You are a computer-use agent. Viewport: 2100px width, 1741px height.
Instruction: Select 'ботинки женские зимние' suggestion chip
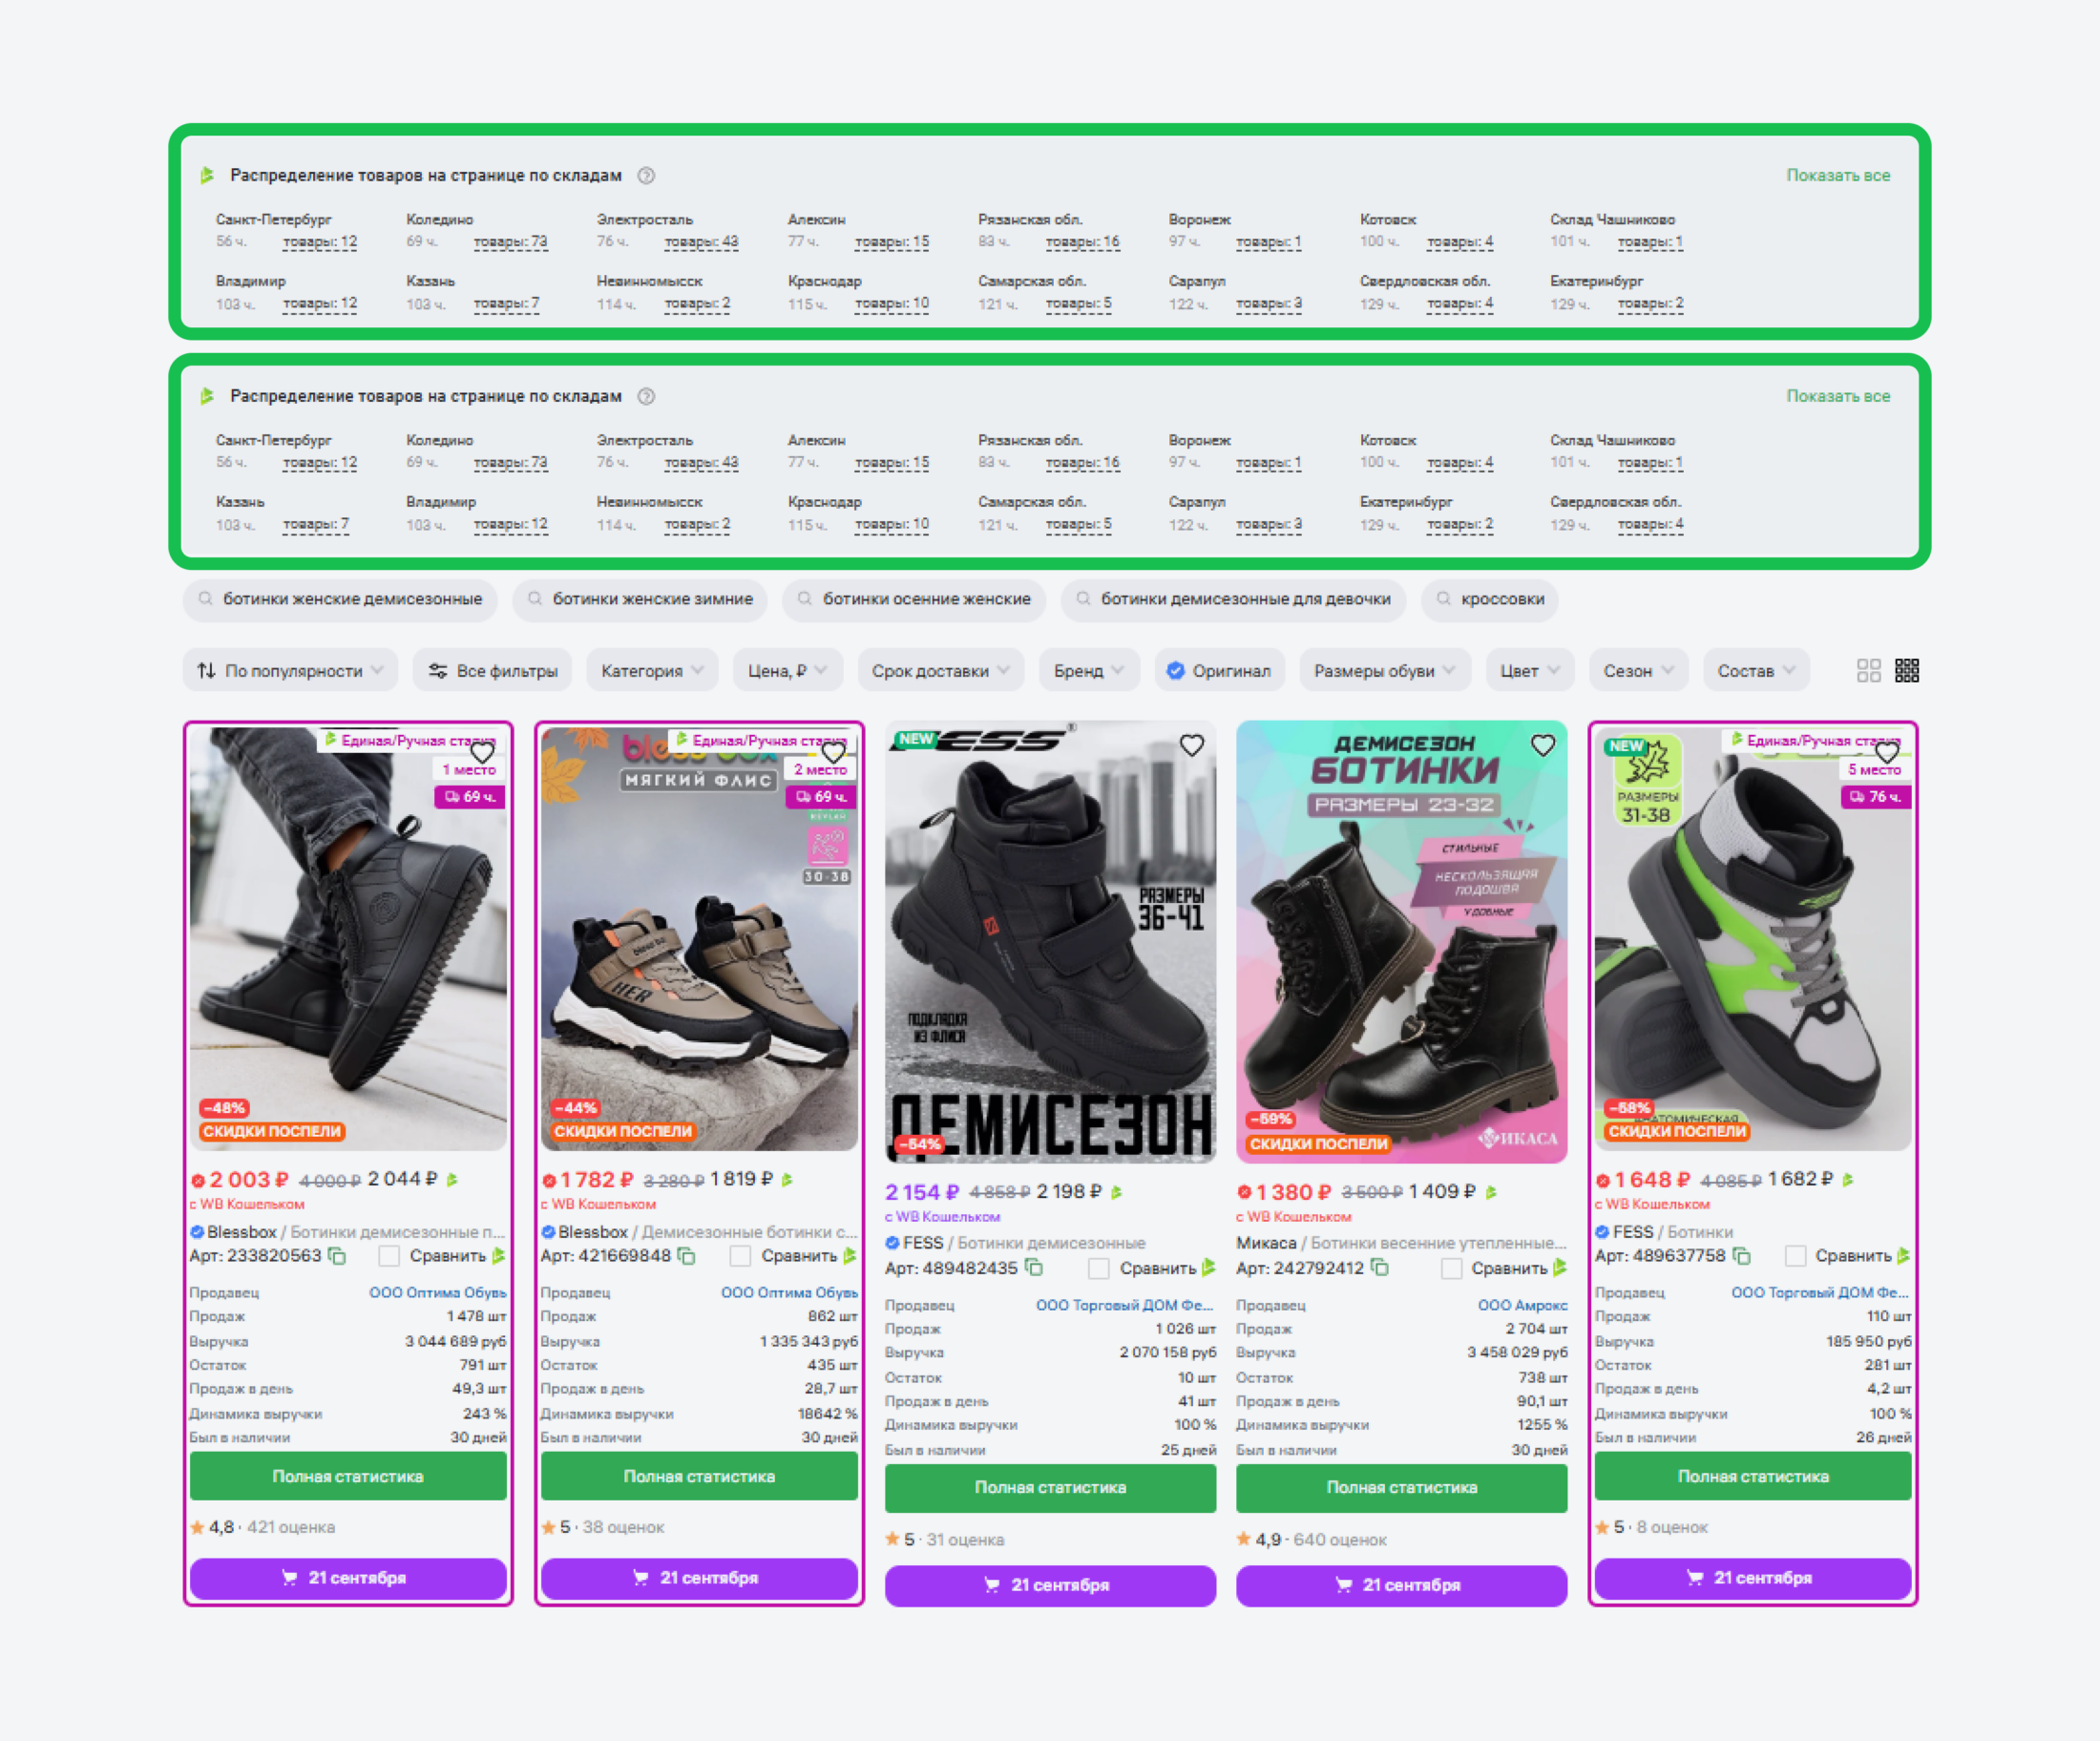[639, 599]
